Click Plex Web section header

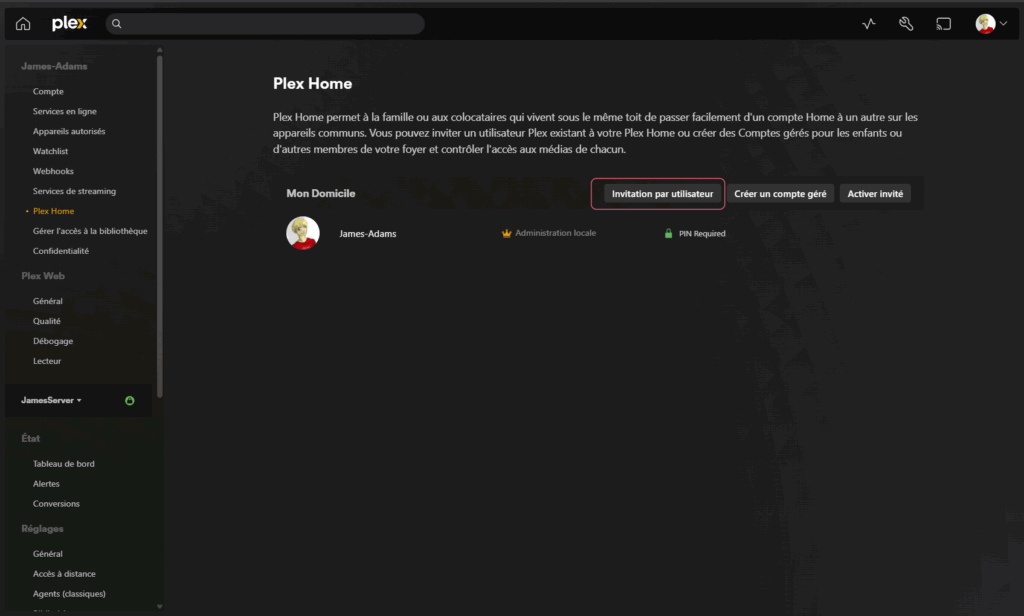(43, 276)
